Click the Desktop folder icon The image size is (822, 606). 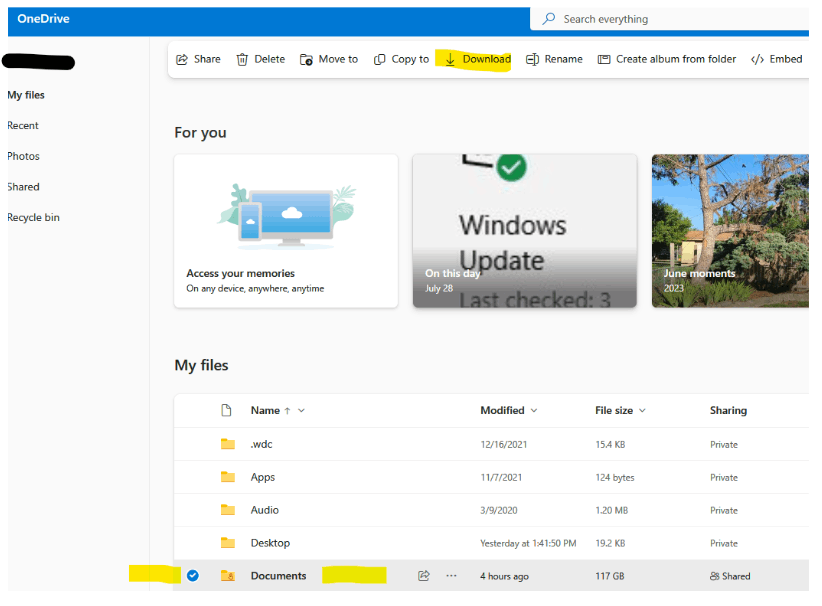(x=228, y=543)
